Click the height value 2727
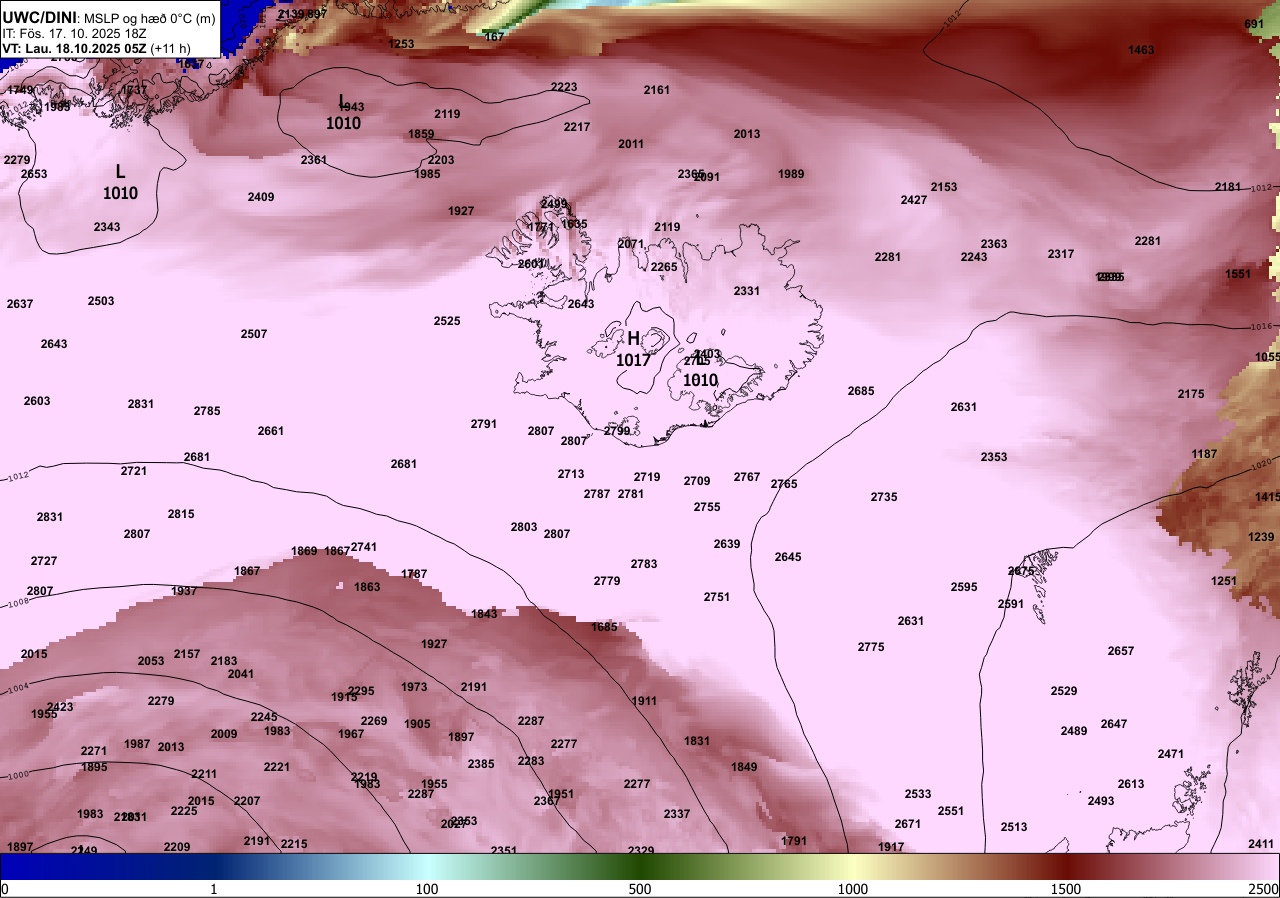 44,562
